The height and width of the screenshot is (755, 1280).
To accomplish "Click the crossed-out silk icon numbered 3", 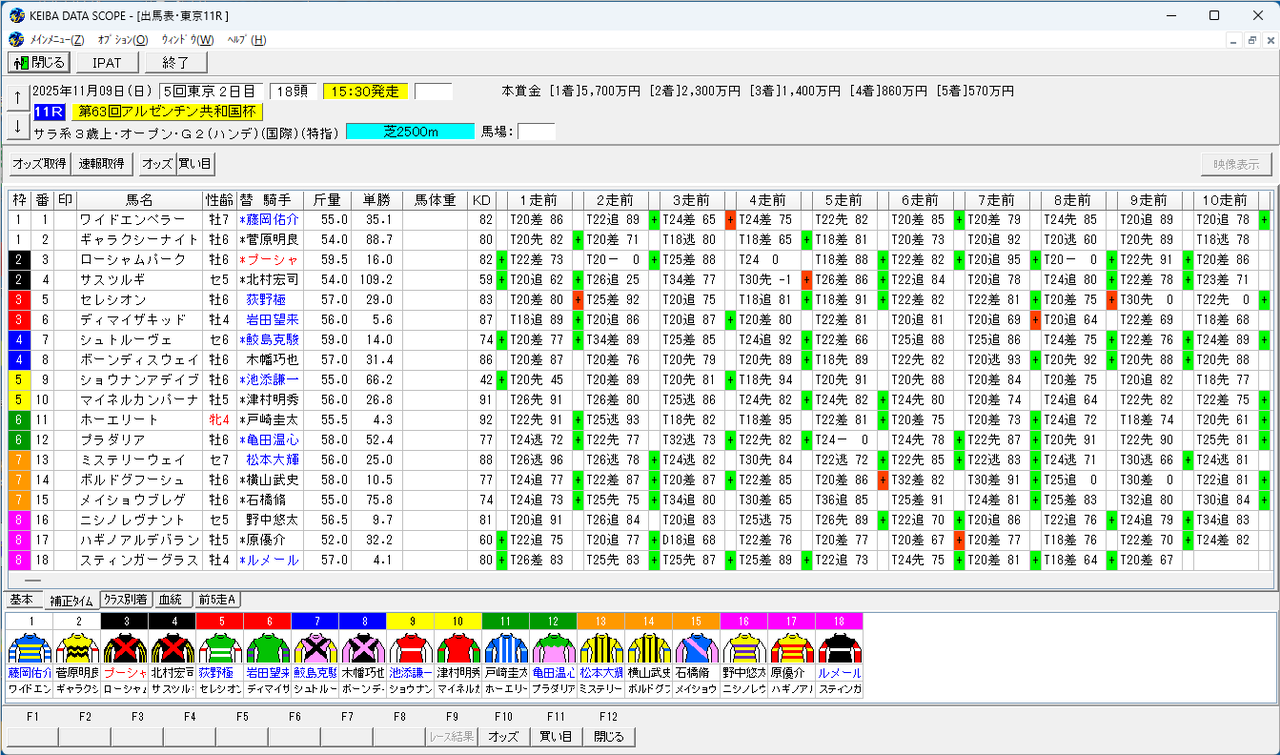I will pyautogui.click(x=125, y=647).
